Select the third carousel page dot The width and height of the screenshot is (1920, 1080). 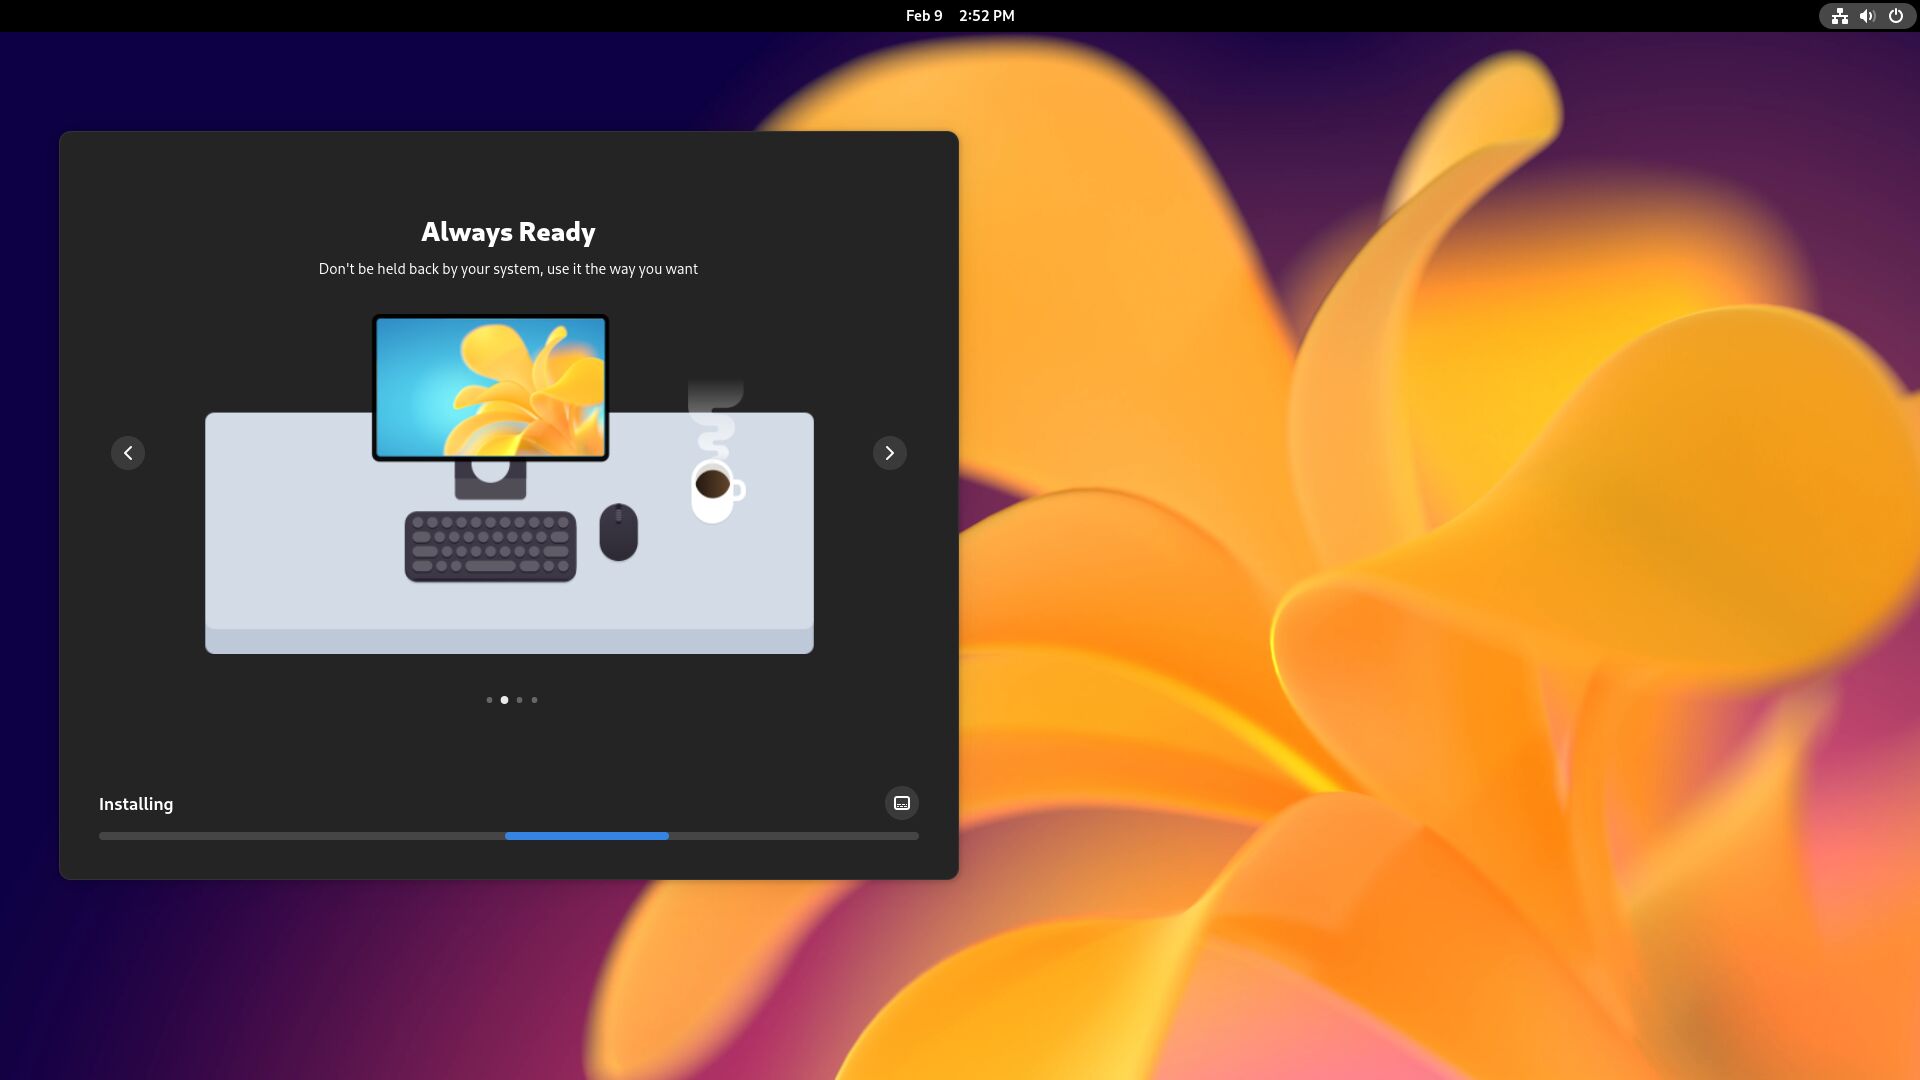coord(519,700)
